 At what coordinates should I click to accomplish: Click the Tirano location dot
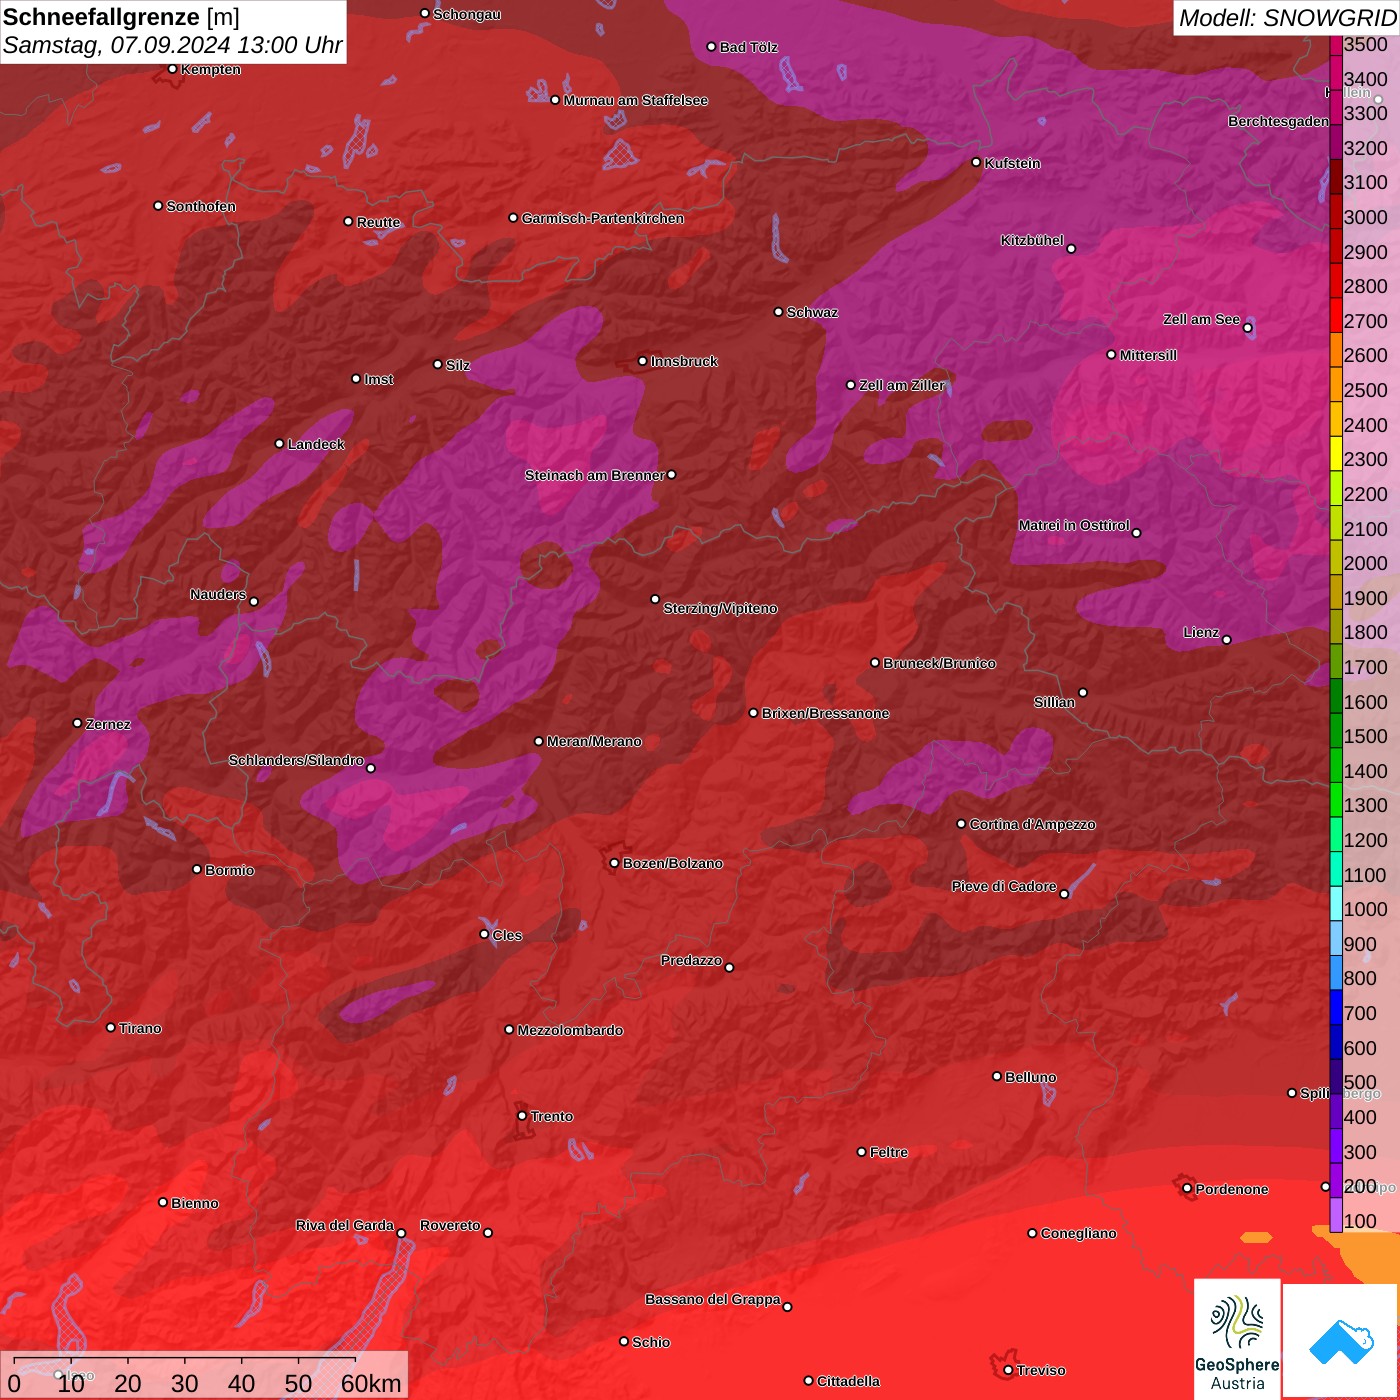tap(111, 1027)
